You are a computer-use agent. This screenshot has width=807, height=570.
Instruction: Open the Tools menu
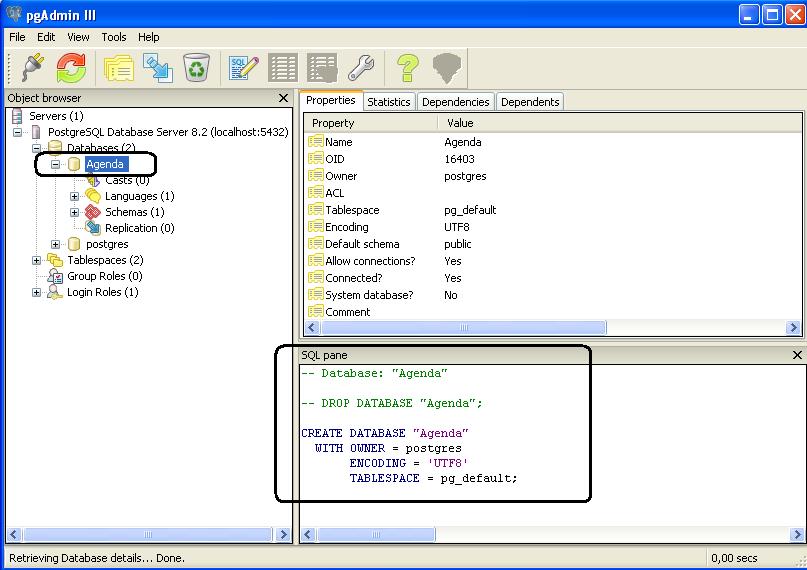click(114, 37)
